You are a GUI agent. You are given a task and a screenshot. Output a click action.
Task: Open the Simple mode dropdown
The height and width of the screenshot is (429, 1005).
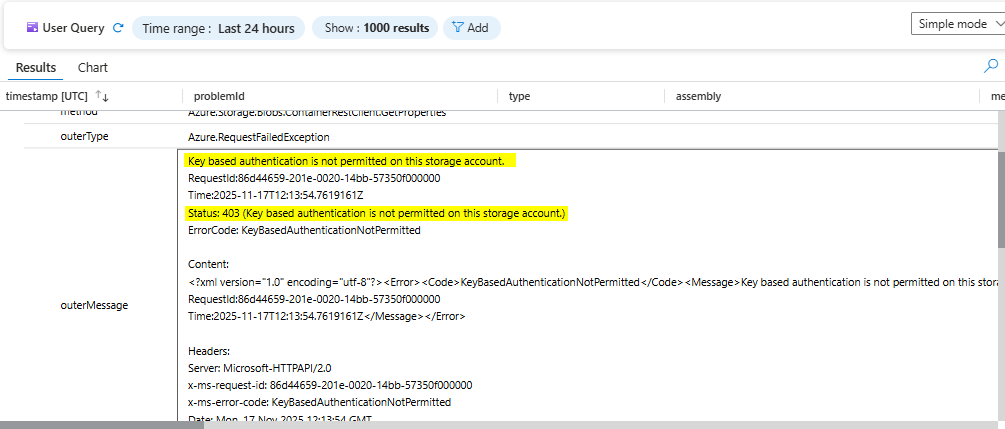959,24
